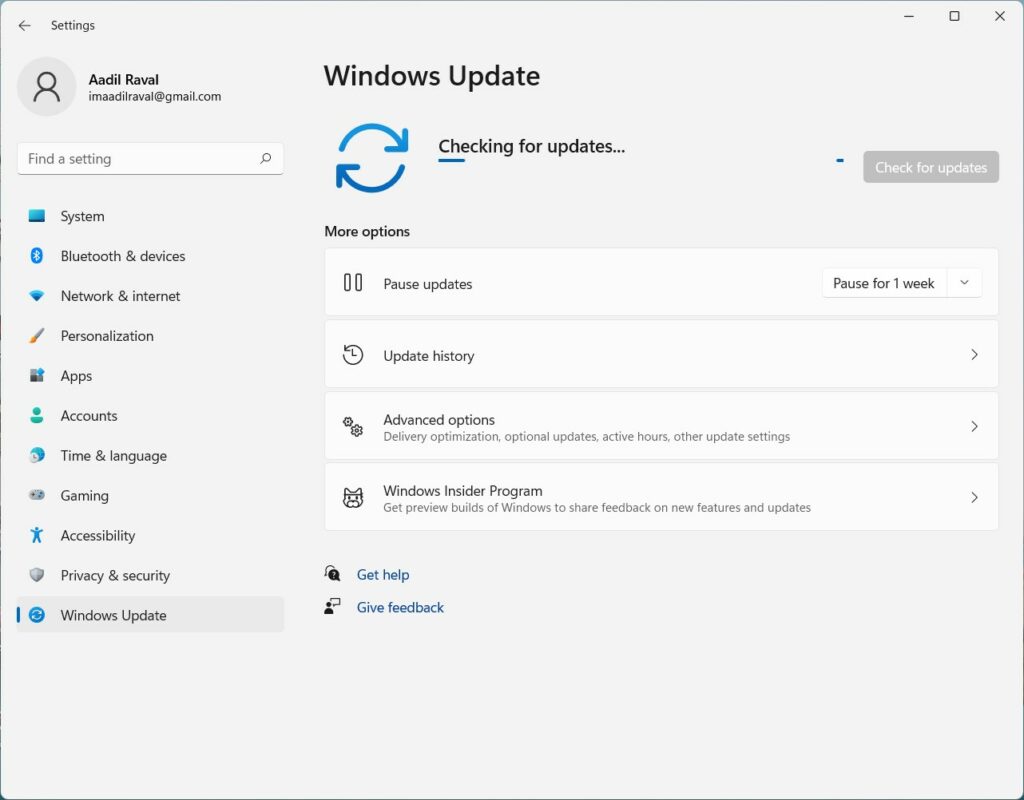
Task: Expand Advanced options with its chevron
Action: 974,426
